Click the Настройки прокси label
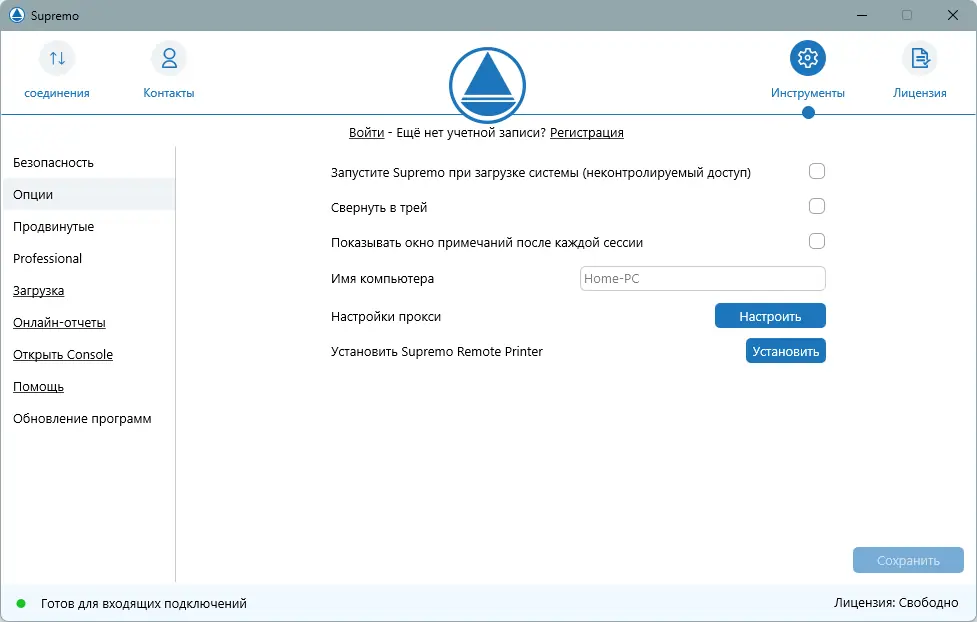 (386, 317)
